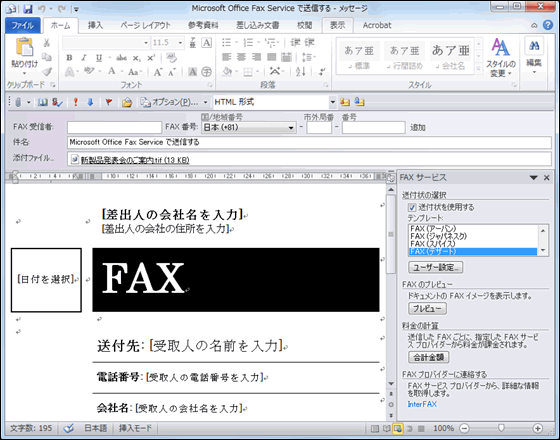Click the check names icon
This screenshot has width=560, height=440.
57,102
